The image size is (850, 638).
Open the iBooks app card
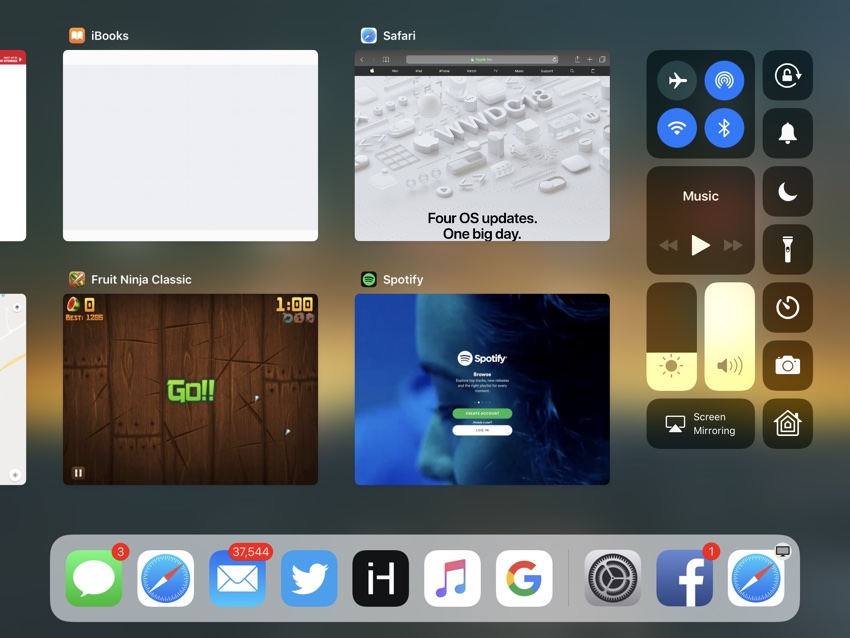pyautogui.click(x=190, y=145)
